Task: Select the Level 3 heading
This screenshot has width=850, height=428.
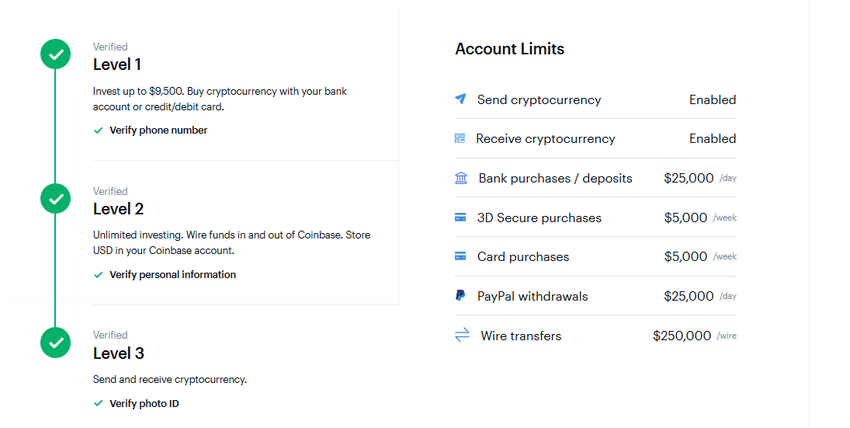Action: pyautogui.click(x=118, y=353)
